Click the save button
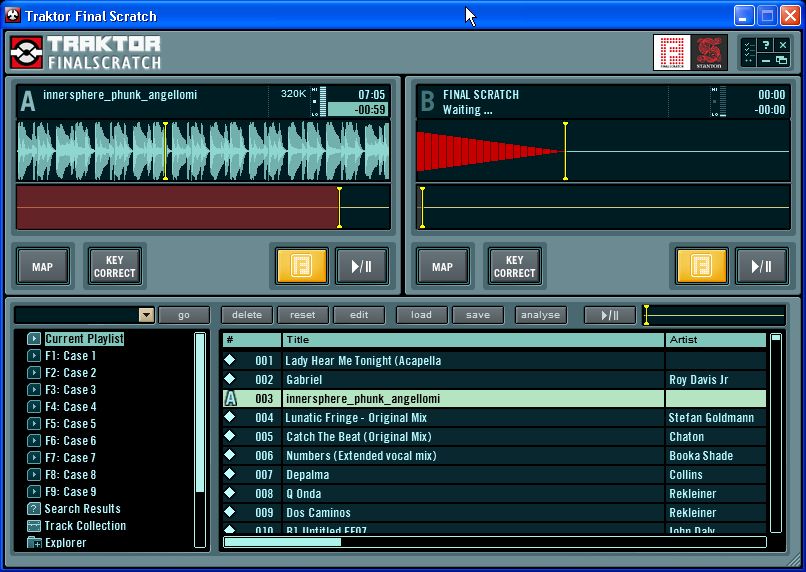 pos(478,315)
